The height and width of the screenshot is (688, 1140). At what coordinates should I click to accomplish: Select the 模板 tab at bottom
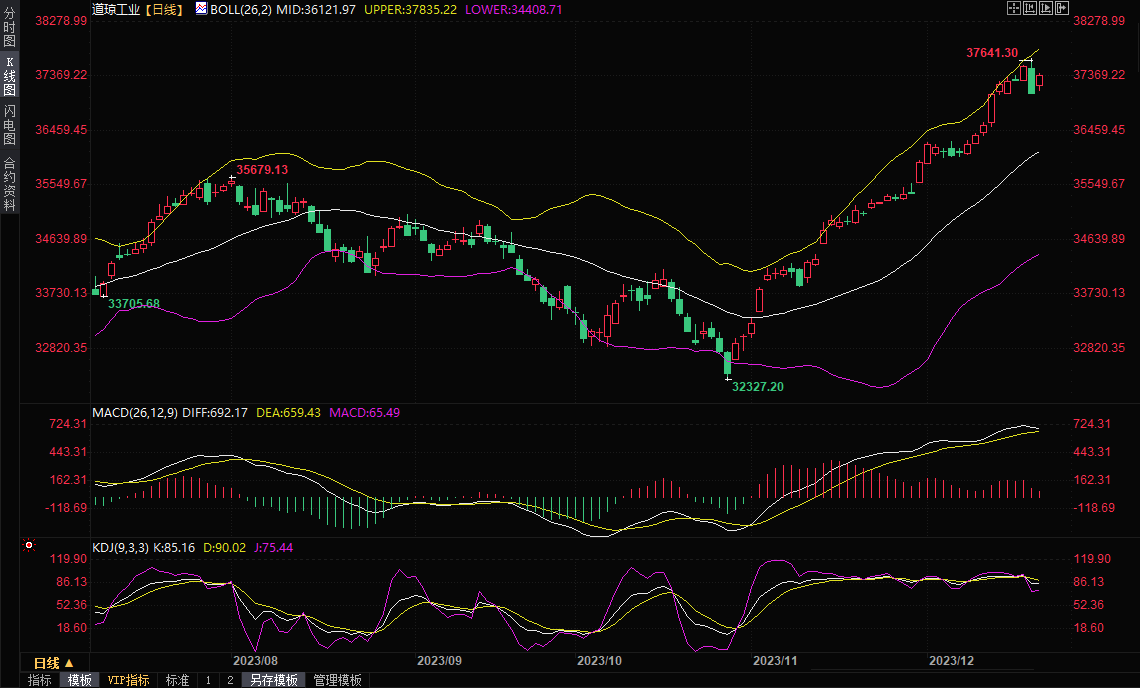[x=80, y=680]
